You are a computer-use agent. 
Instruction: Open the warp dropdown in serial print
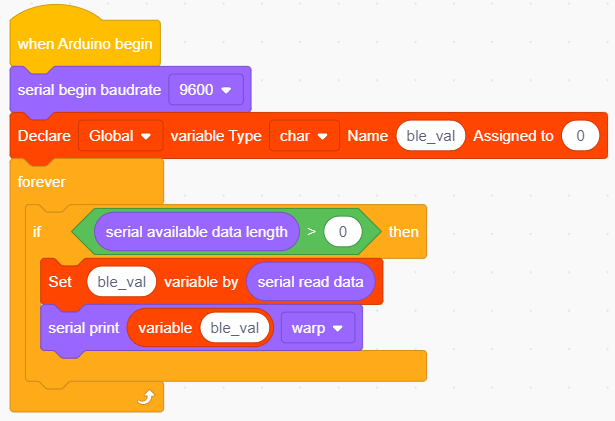318,328
